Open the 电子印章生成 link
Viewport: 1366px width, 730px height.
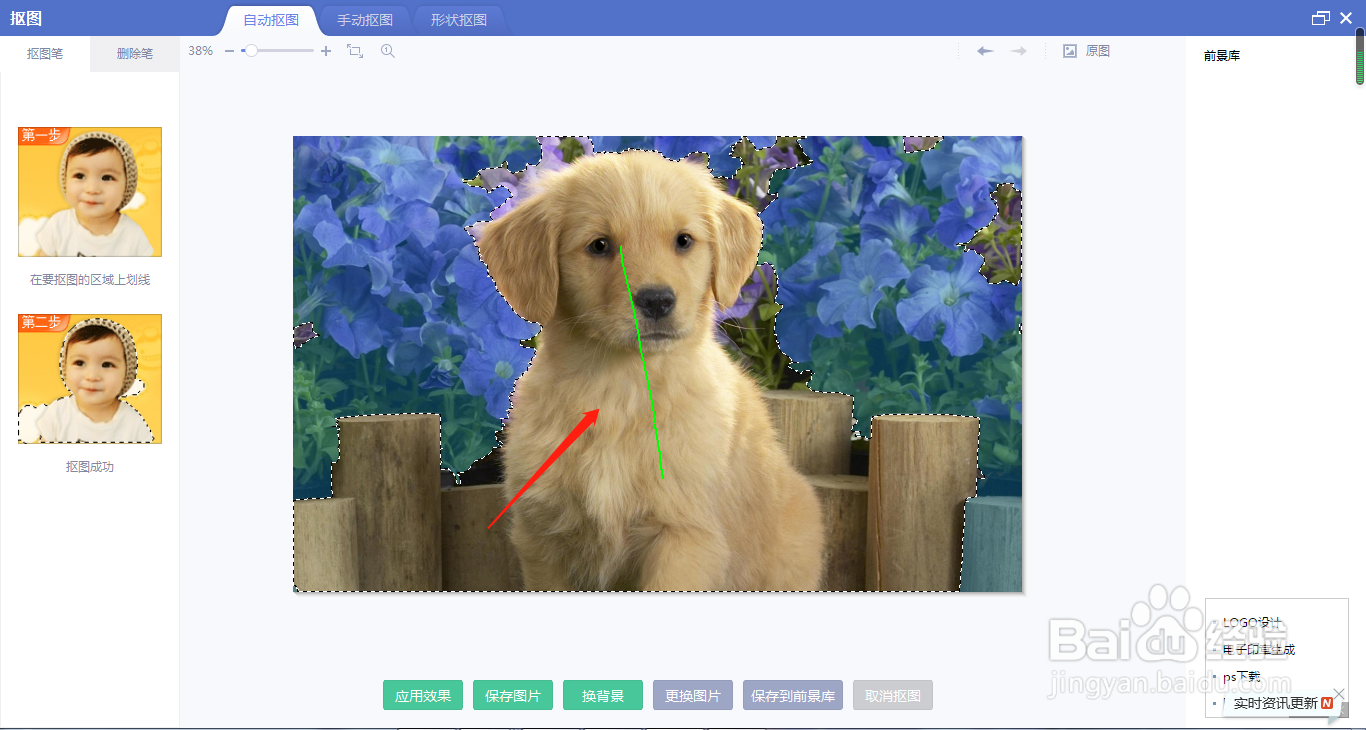1259,650
